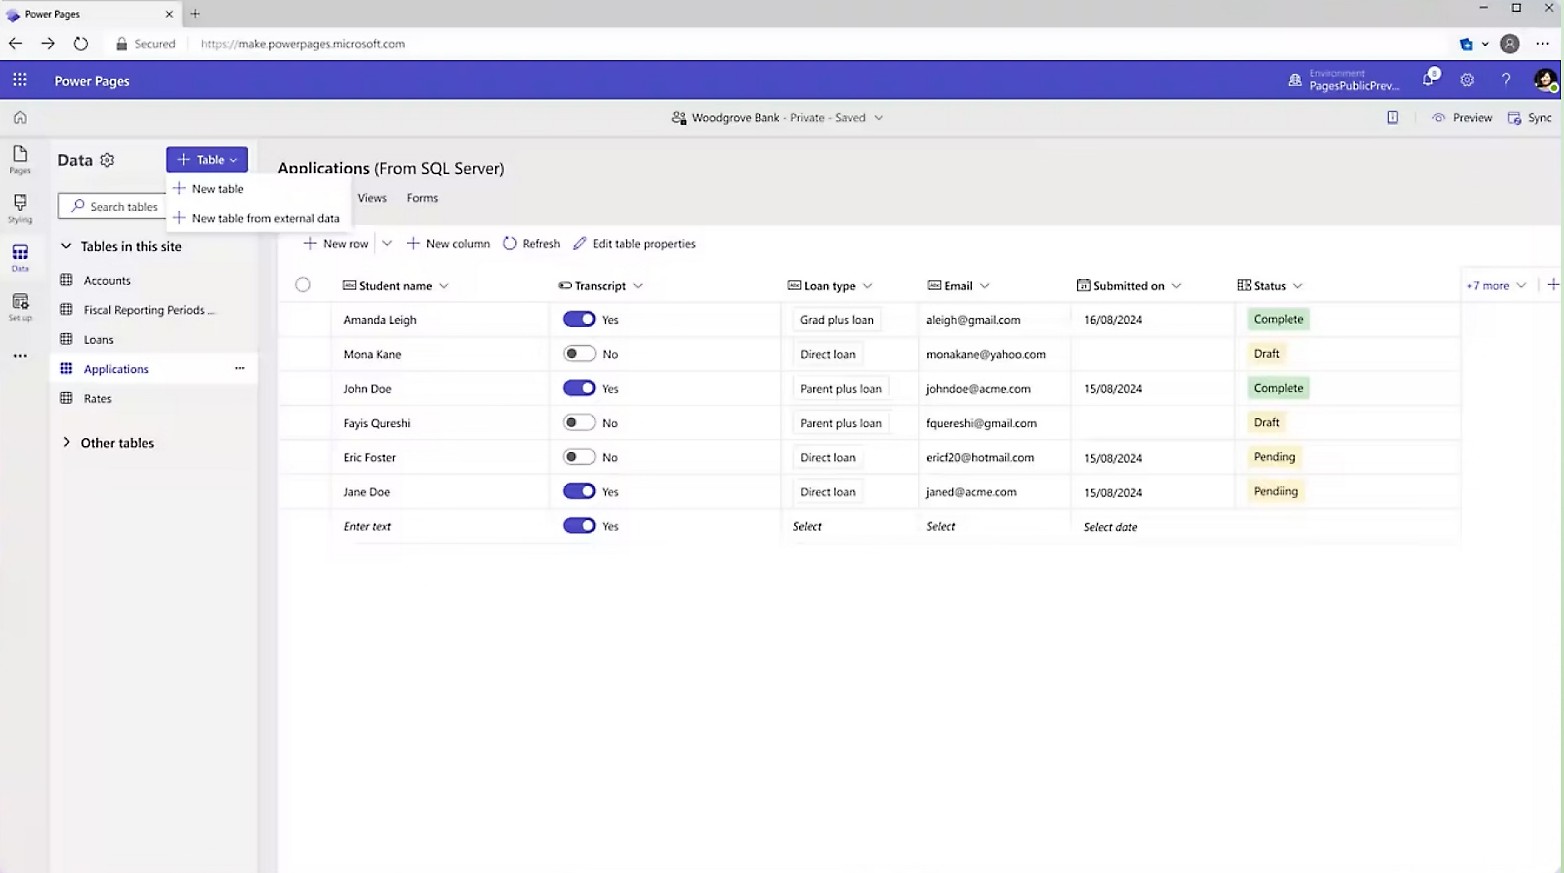Click inside the Search tables field
1564x873 pixels.
pos(120,206)
